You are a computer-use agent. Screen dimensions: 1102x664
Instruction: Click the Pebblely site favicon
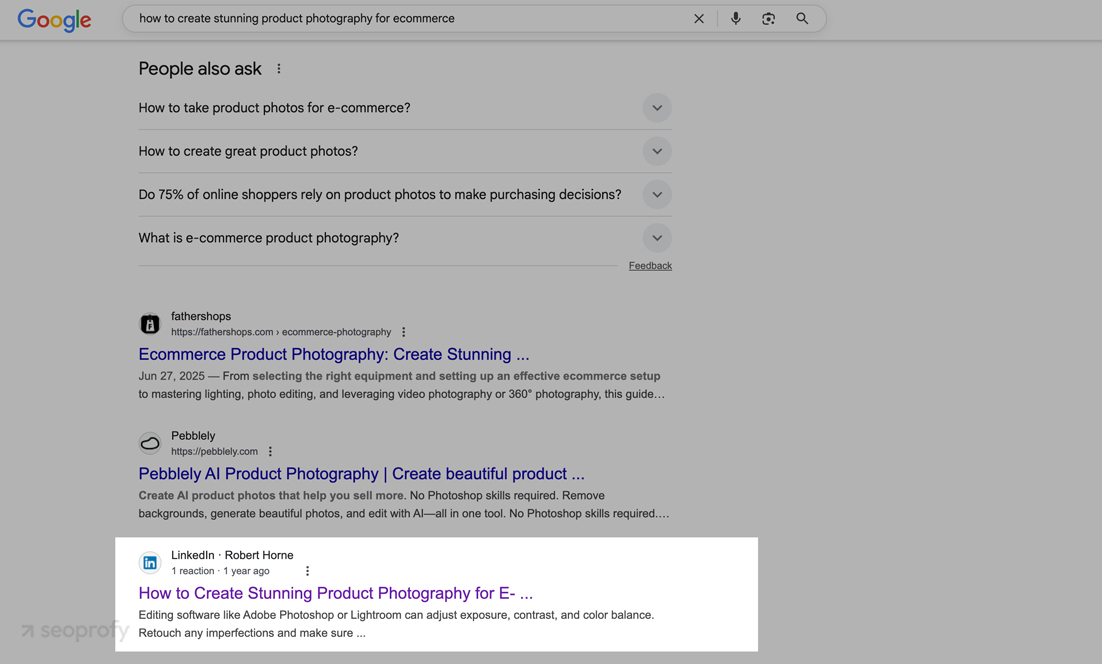(150, 443)
